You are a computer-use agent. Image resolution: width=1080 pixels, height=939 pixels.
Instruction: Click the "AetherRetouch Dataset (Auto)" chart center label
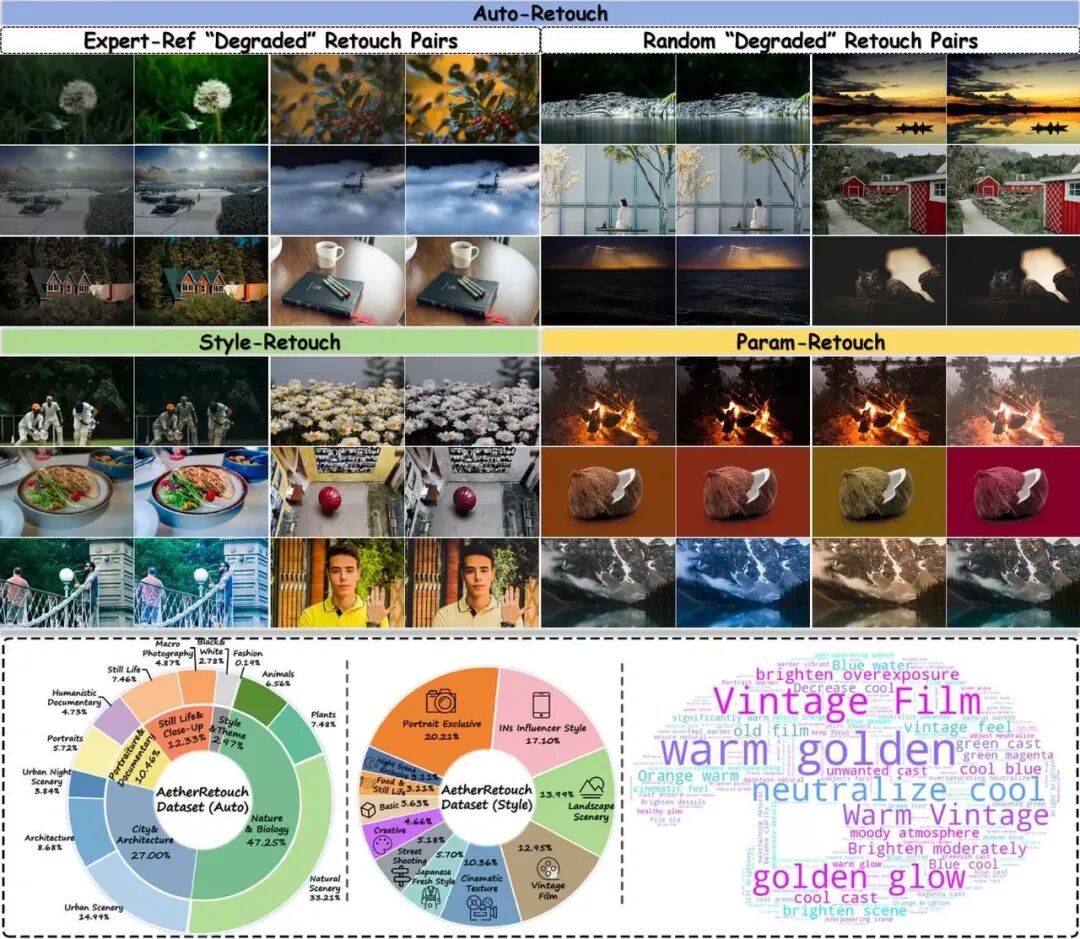click(x=202, y=799)
